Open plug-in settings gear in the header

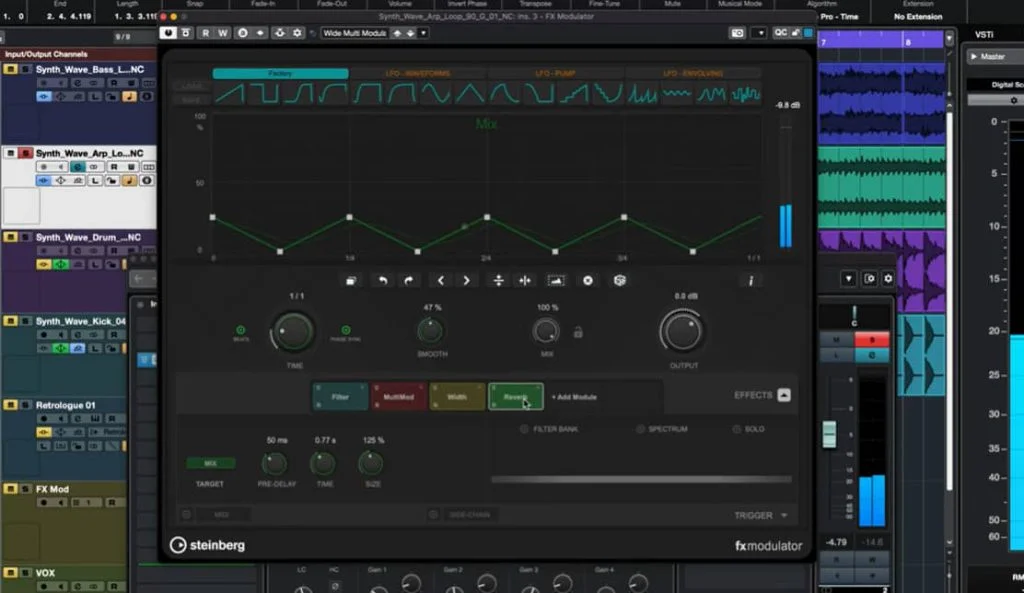[297, 33]
